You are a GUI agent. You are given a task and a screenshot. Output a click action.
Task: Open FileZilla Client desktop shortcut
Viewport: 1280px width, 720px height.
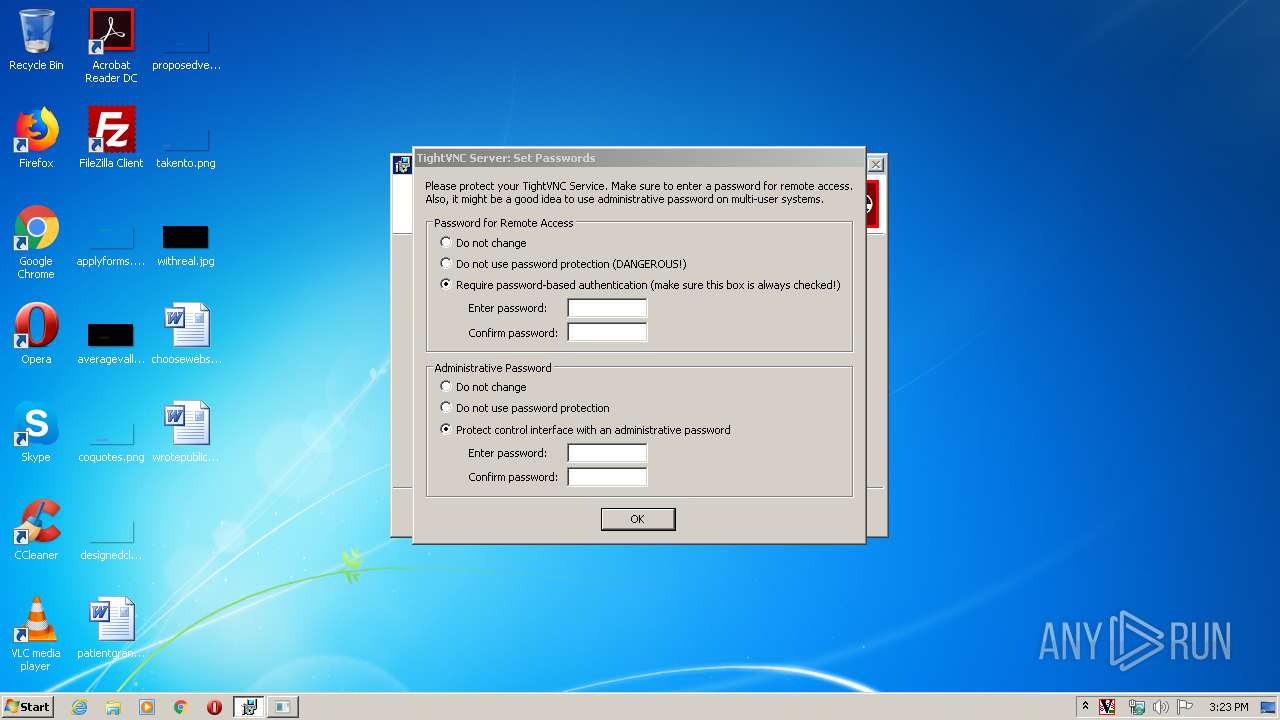[111, 138]
